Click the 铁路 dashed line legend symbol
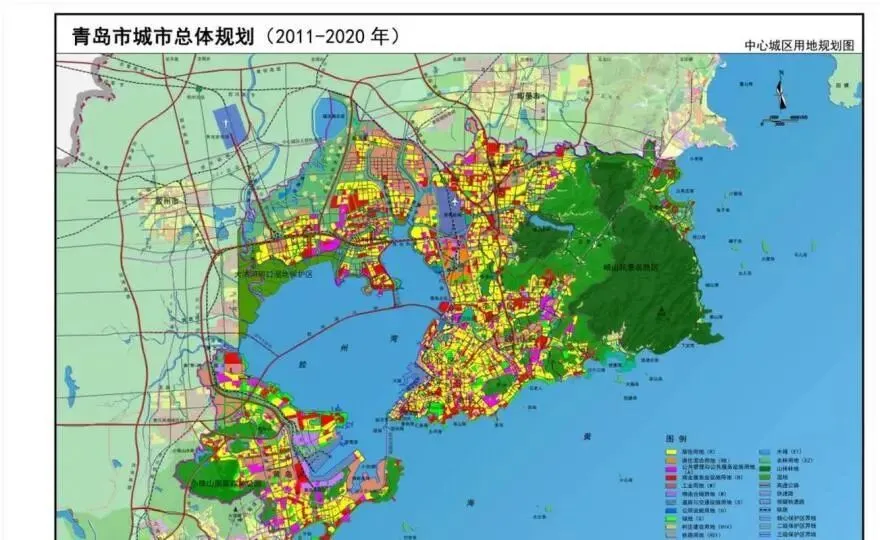 [764, 511]
